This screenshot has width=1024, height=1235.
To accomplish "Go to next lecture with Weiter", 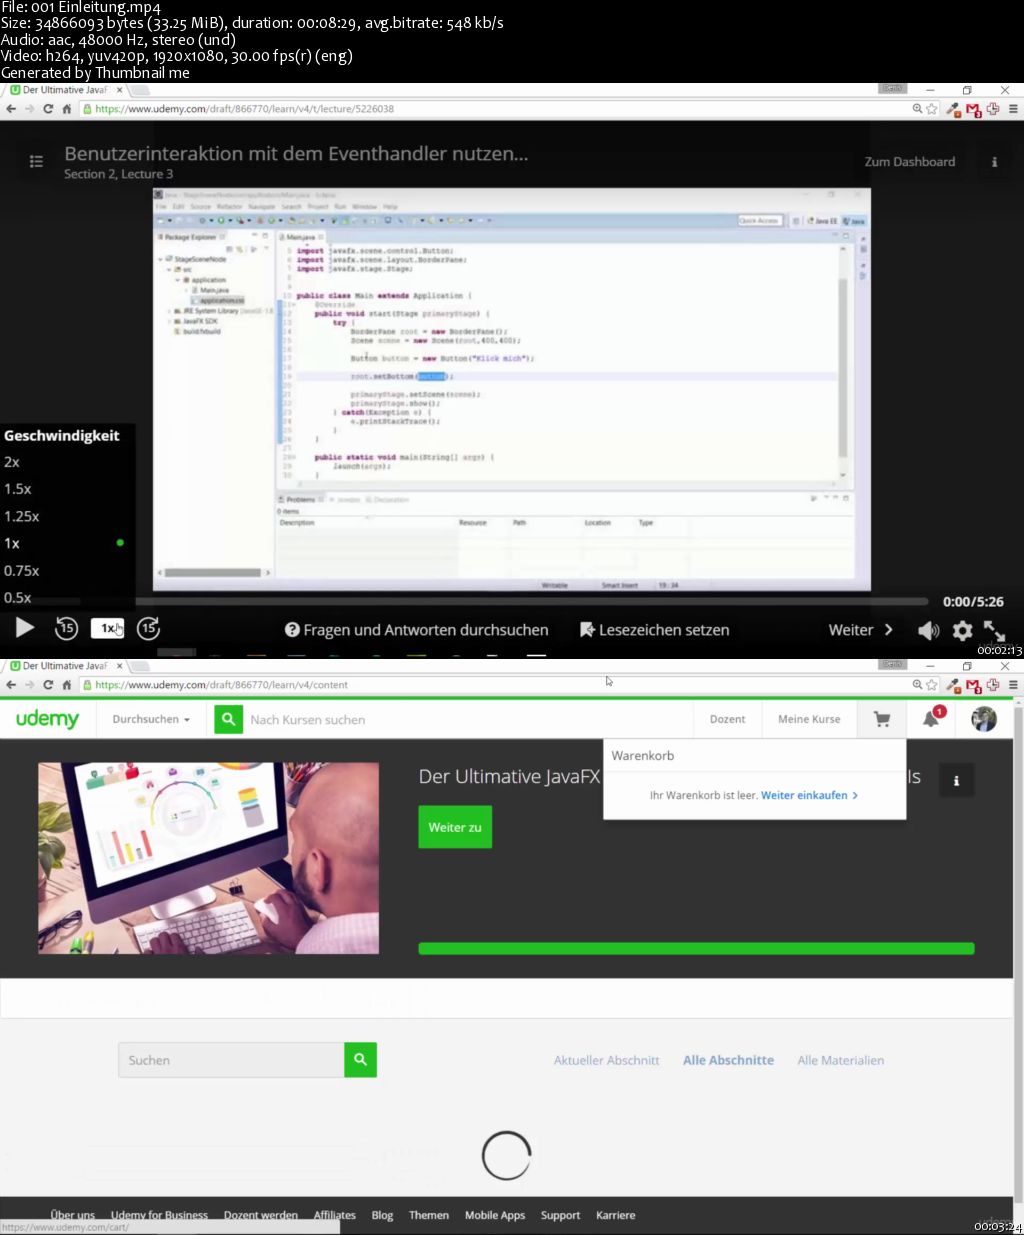I will click(861, 630).
